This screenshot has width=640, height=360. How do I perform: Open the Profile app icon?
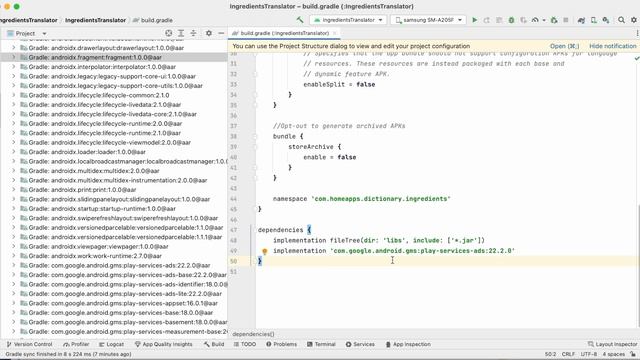pyautogui.click(x=535, y=20)
